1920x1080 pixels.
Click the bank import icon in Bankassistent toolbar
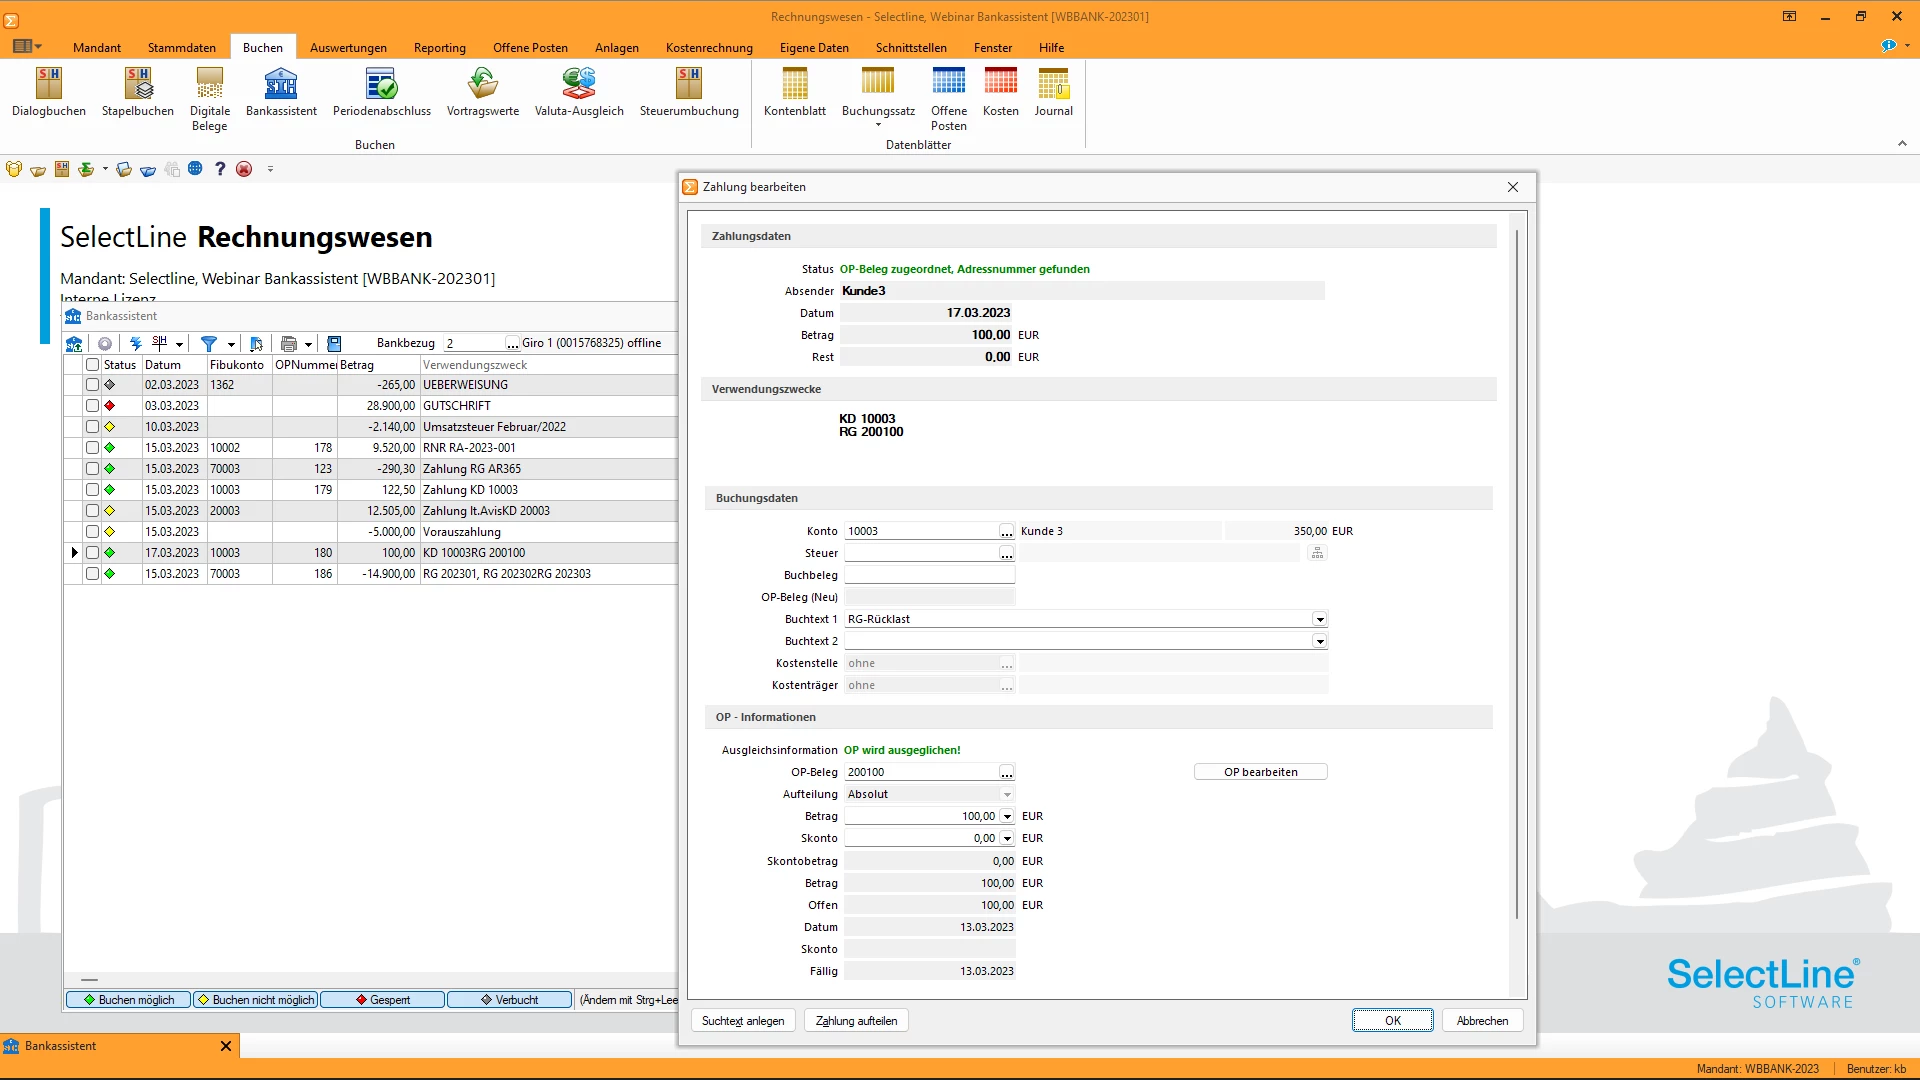(74, 343)
